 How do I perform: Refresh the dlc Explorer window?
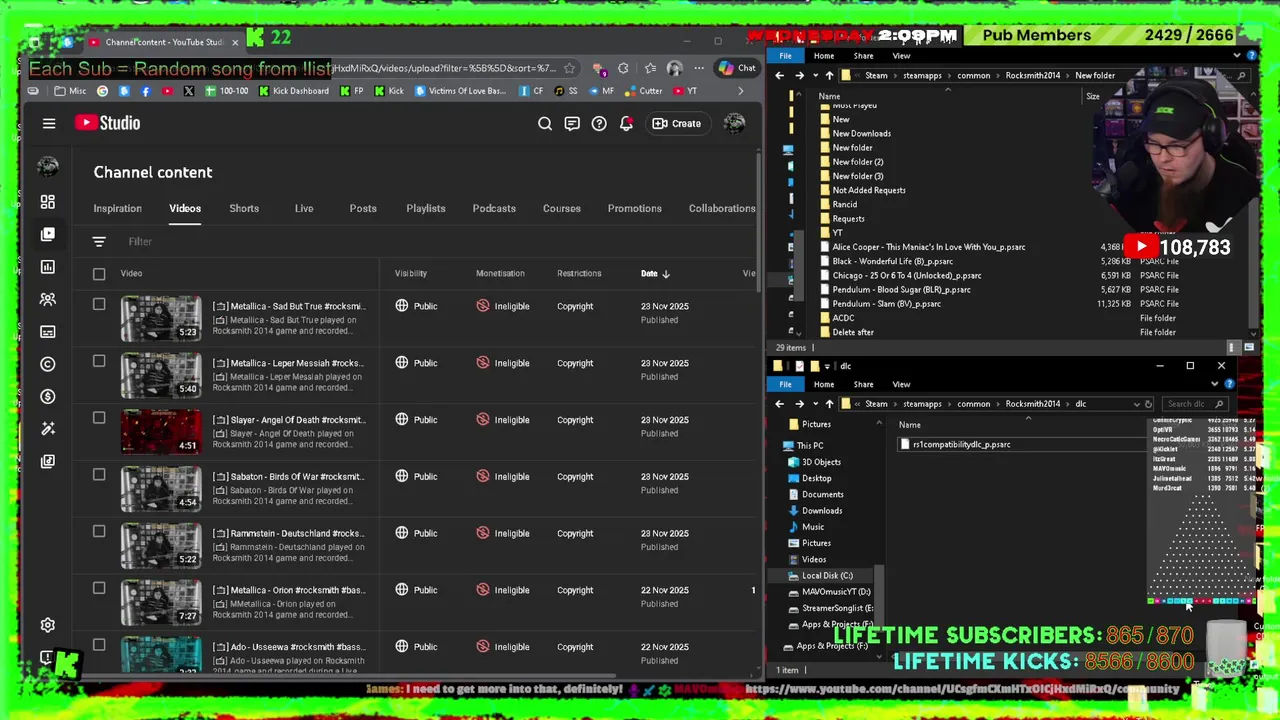click(x=1148, y=404)
